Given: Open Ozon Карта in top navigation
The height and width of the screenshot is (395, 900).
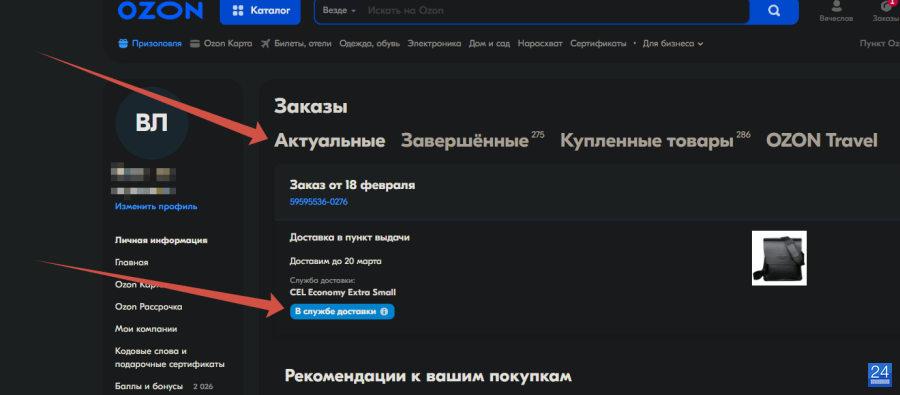Looking at the screenshot, I should [221, 44].
